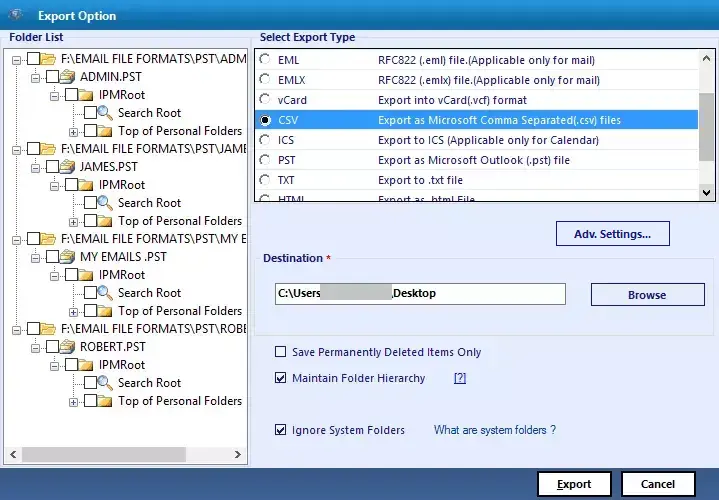Click the MY EMAILS .PST file icon
Screen dimensions: 719x500
(67, 256)
